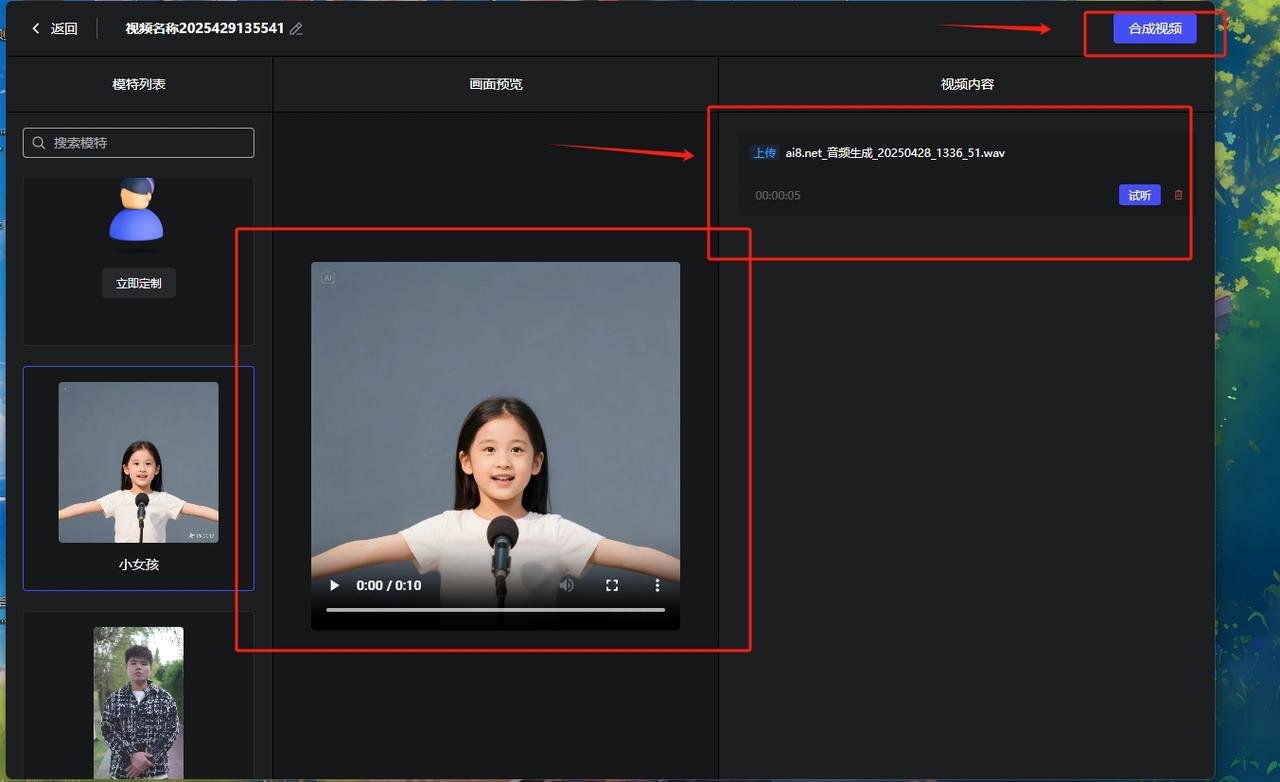Click the video playback progress bar

[x=495, y=607]
